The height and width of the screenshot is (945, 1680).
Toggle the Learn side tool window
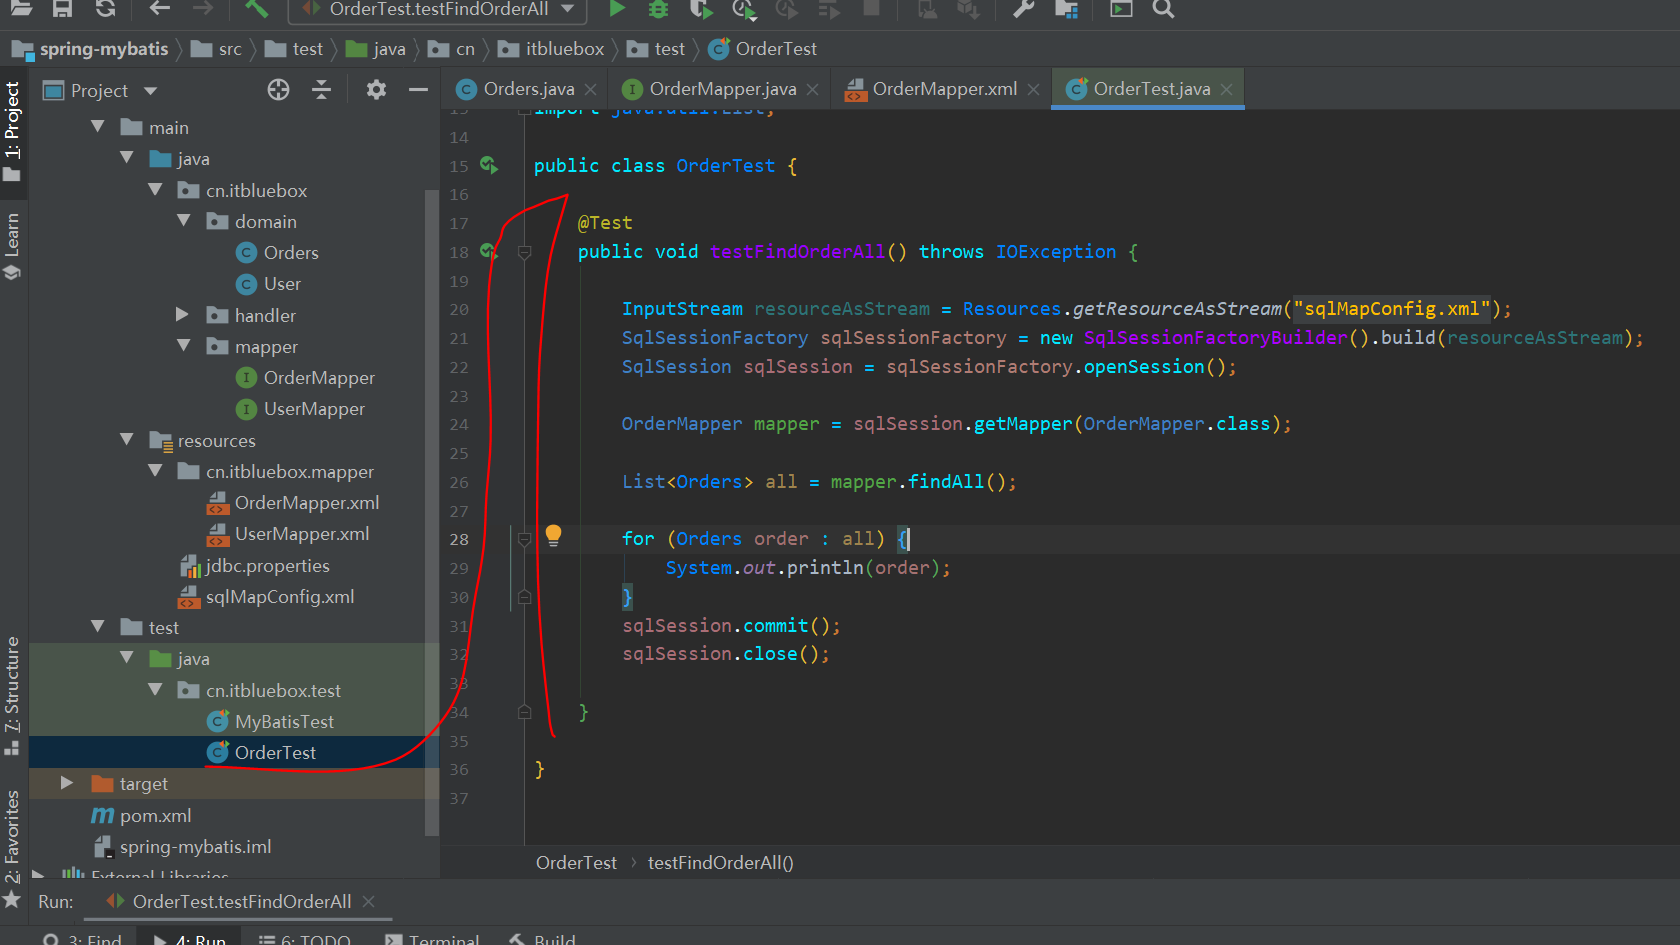click(x=12, y=246)
